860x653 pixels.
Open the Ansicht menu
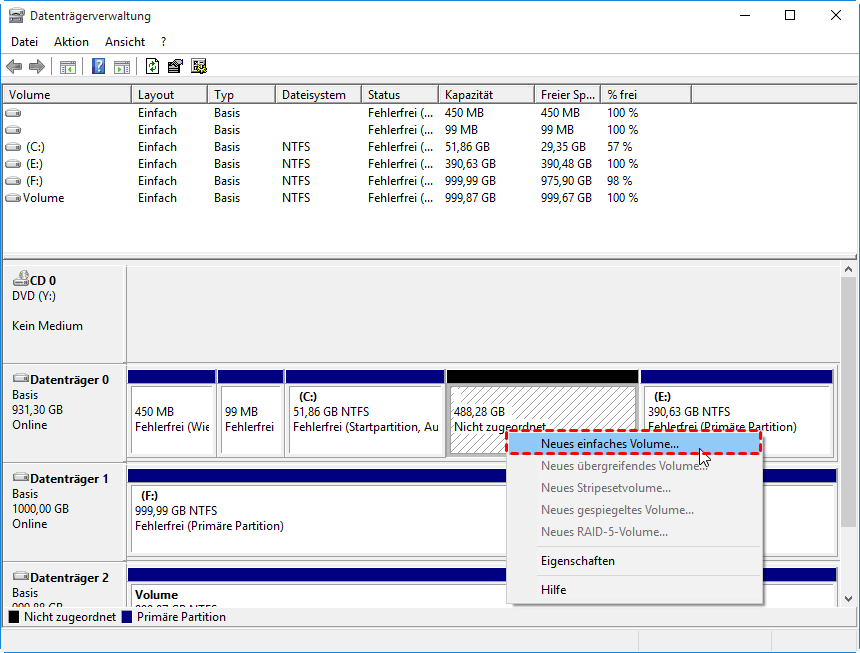tap(125, 42)
